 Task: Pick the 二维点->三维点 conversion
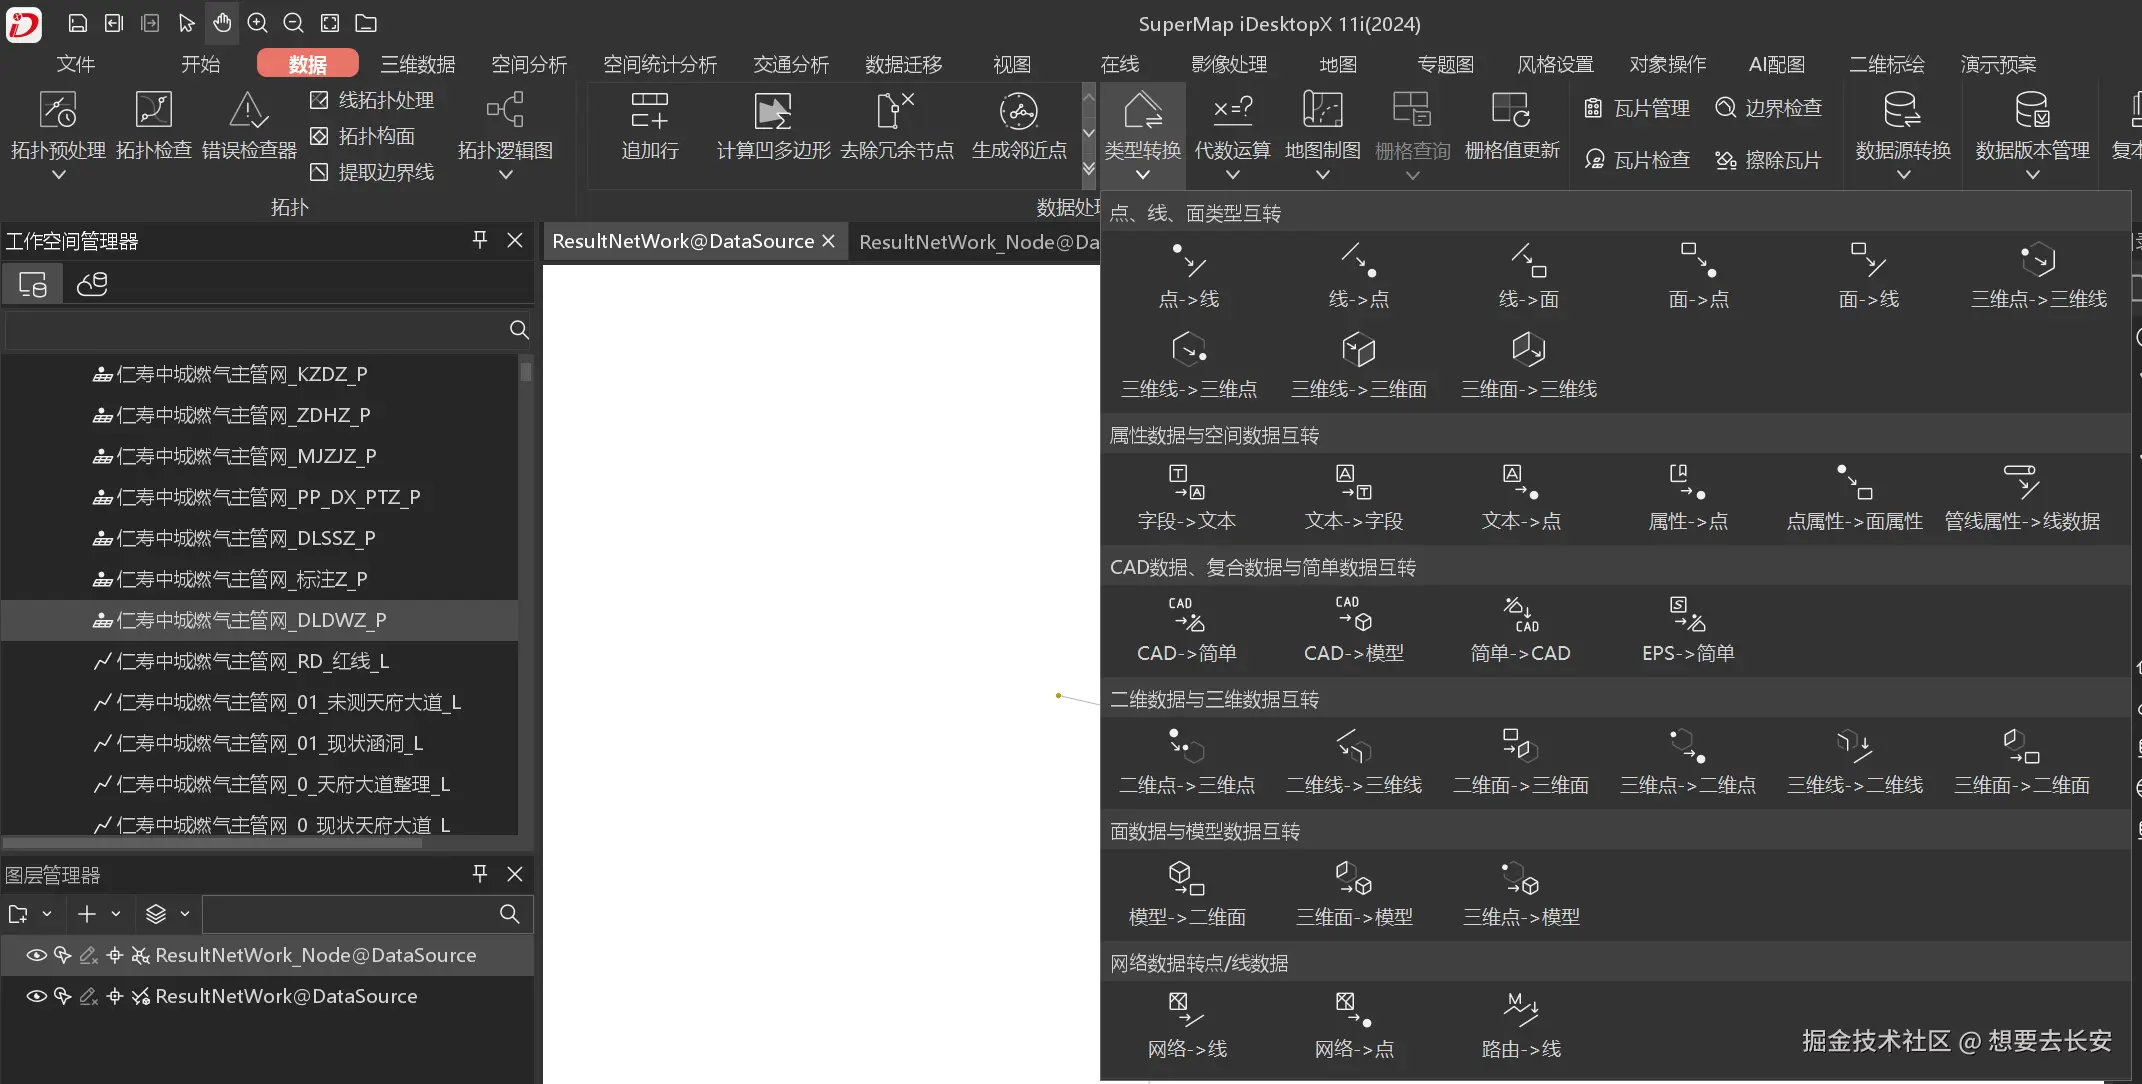pos(1187,760)
